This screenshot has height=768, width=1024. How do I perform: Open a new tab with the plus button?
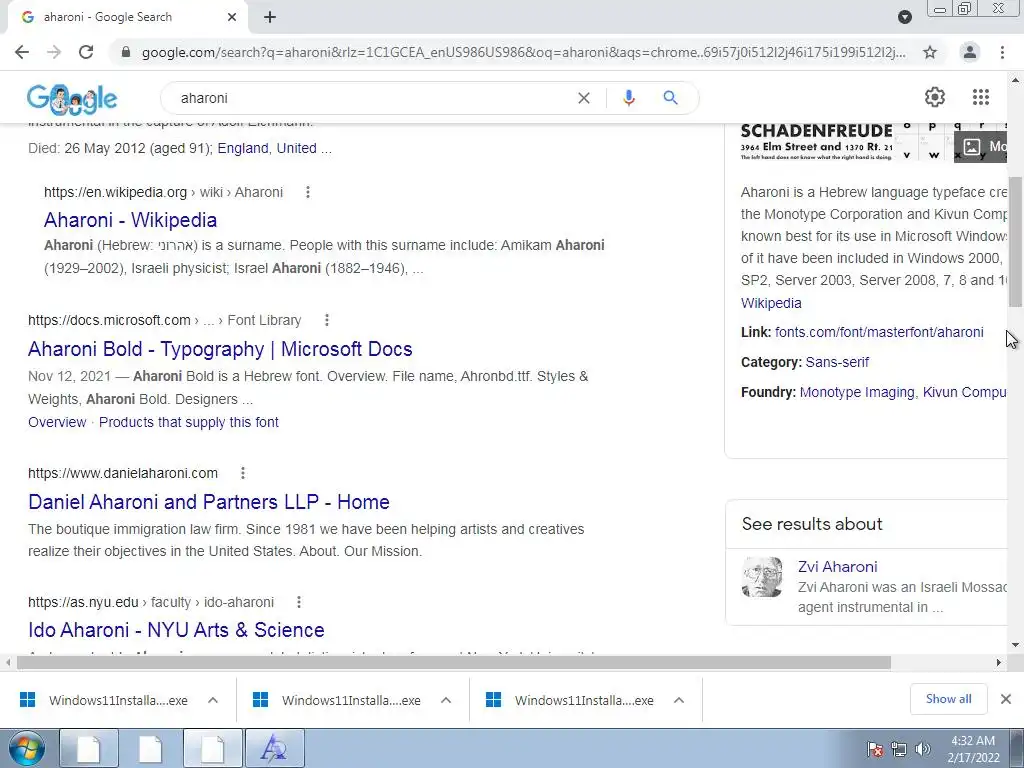[x=270, y=17]
